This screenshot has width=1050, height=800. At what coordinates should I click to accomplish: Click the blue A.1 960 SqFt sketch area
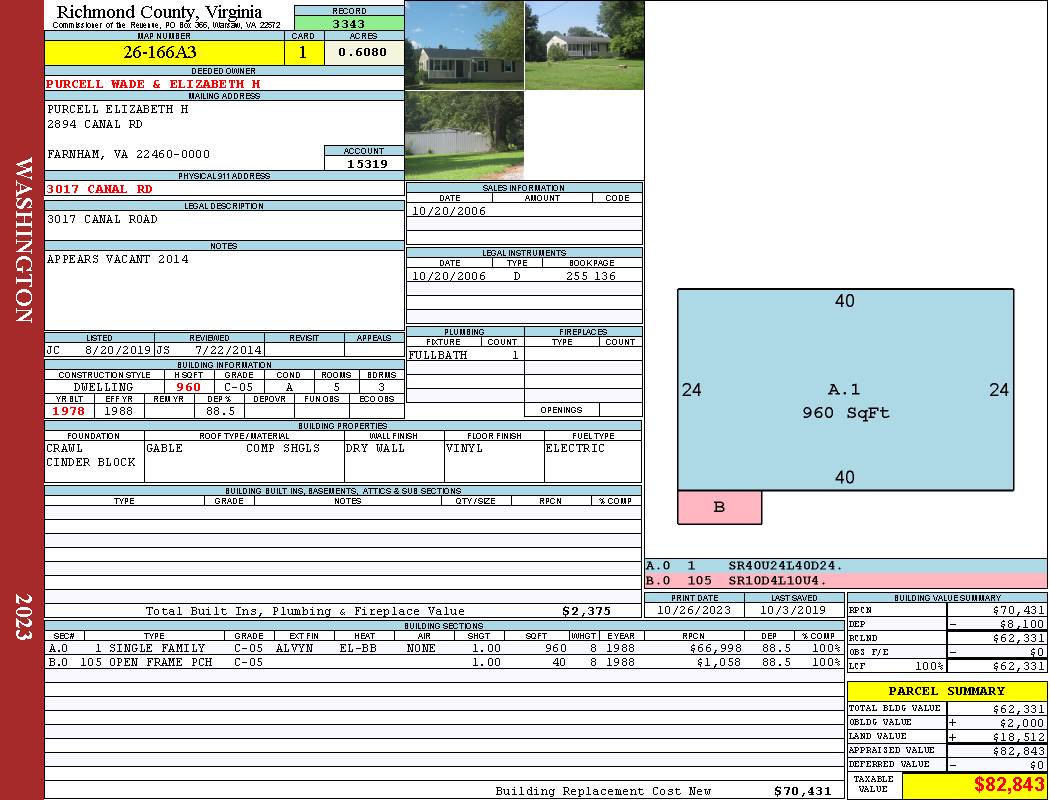[845, 400]
